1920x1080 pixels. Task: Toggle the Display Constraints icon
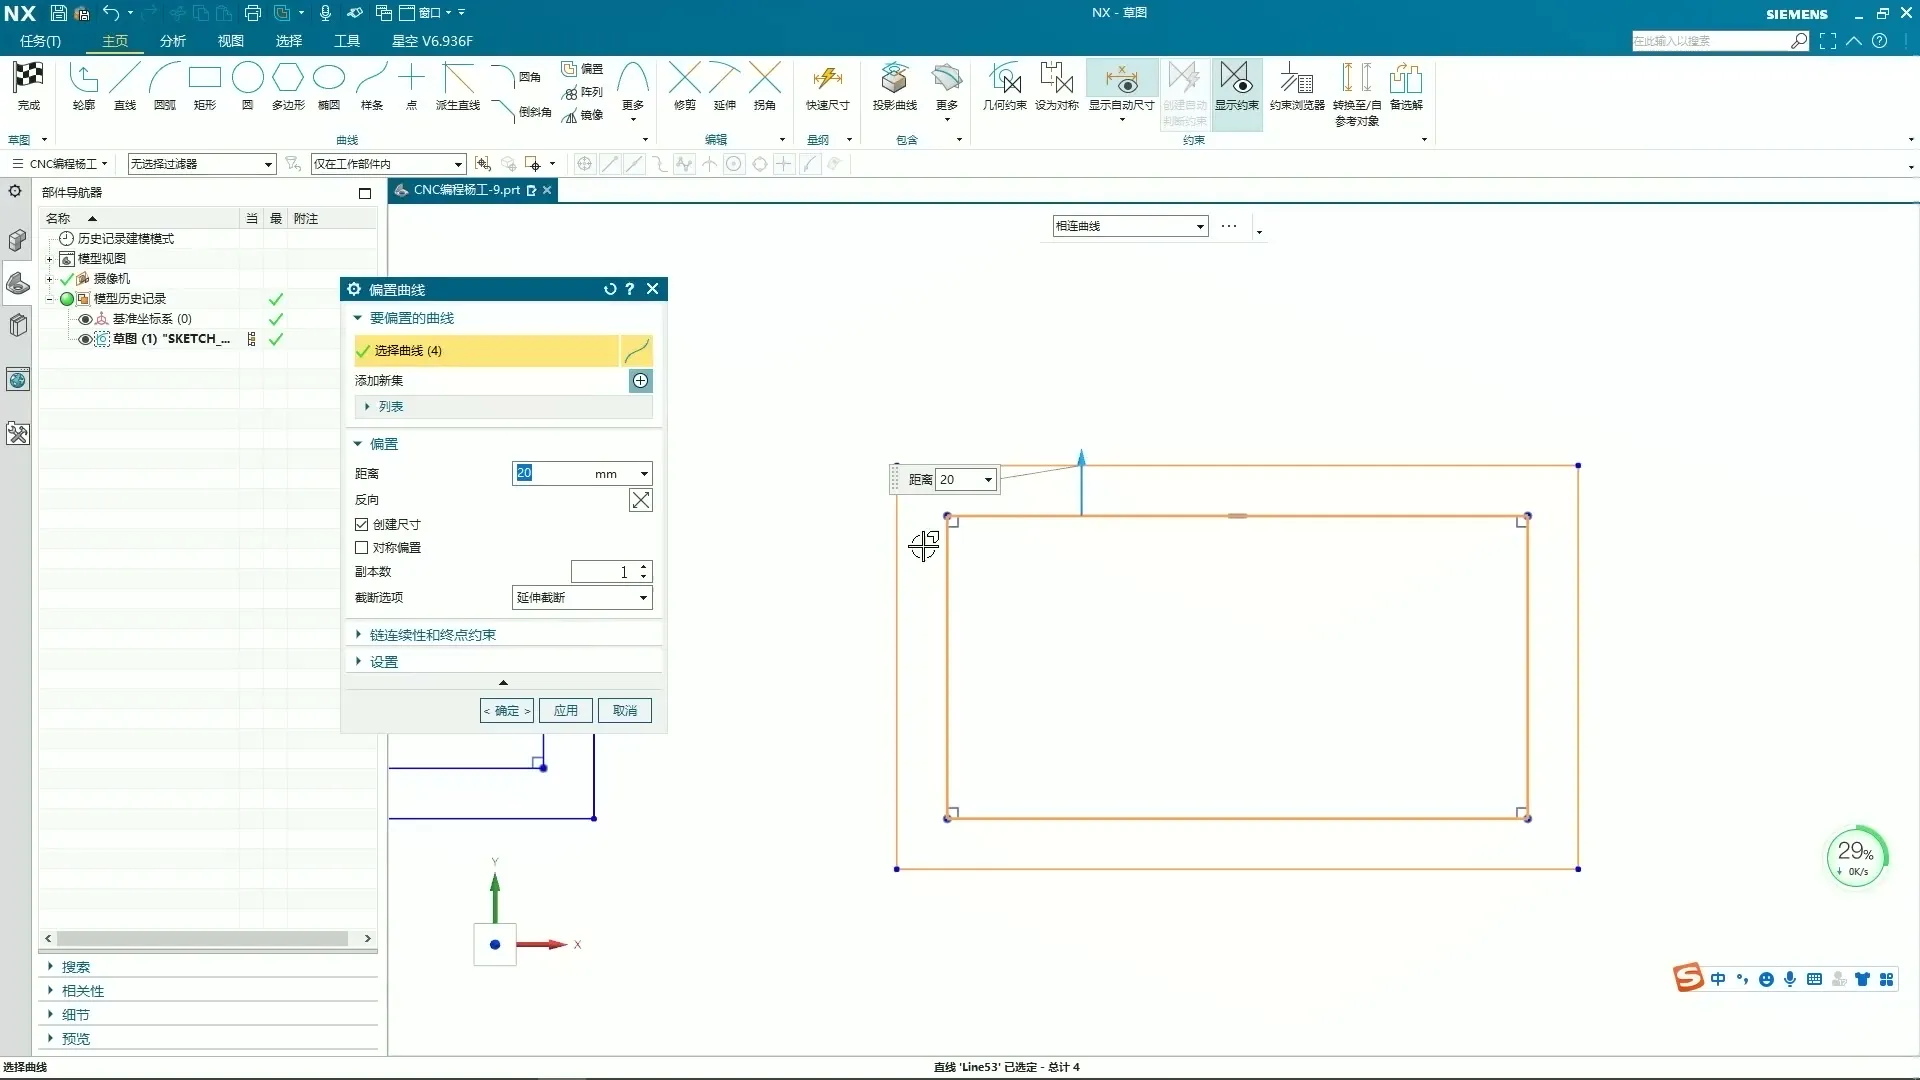[x=1236, y=78]
